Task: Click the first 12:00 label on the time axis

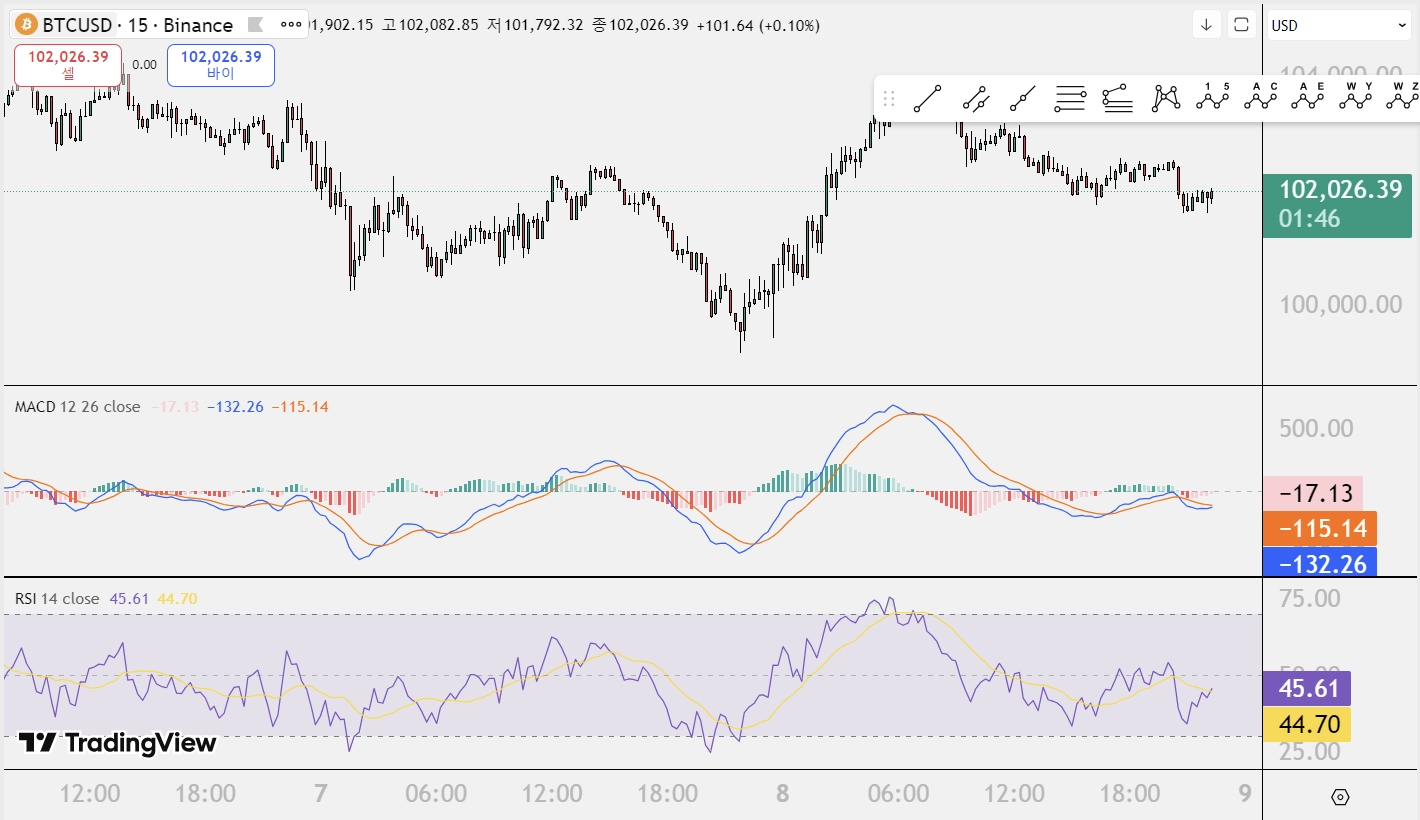Action: [90, 794]
